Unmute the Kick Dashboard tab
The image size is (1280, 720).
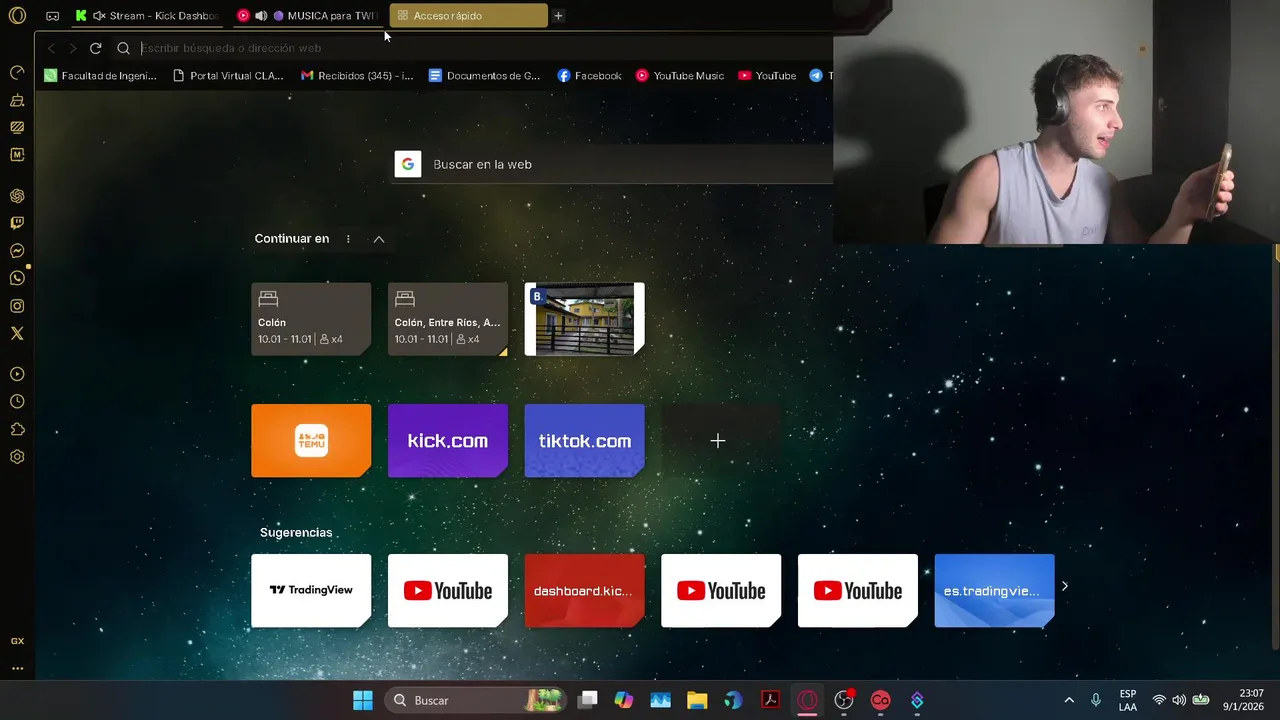tap(99, 16)
